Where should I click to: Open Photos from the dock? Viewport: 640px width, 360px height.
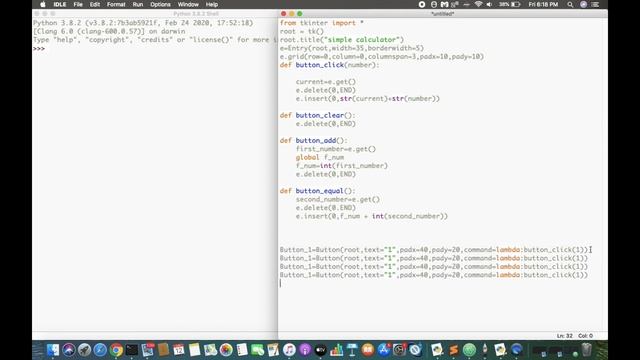point(226,350)
